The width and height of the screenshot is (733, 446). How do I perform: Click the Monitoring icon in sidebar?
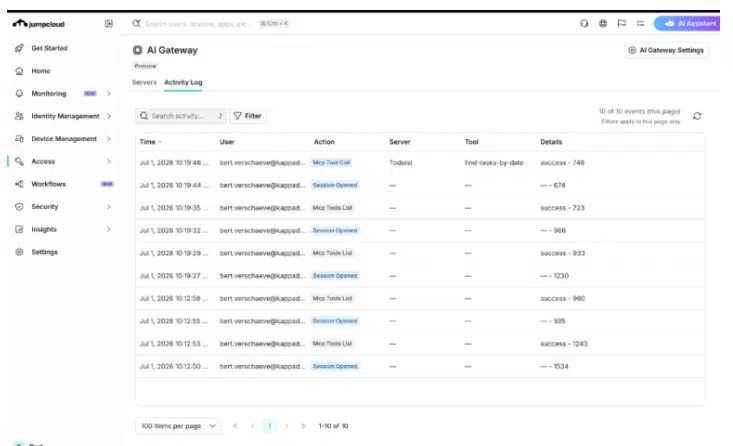pos(19,94)
